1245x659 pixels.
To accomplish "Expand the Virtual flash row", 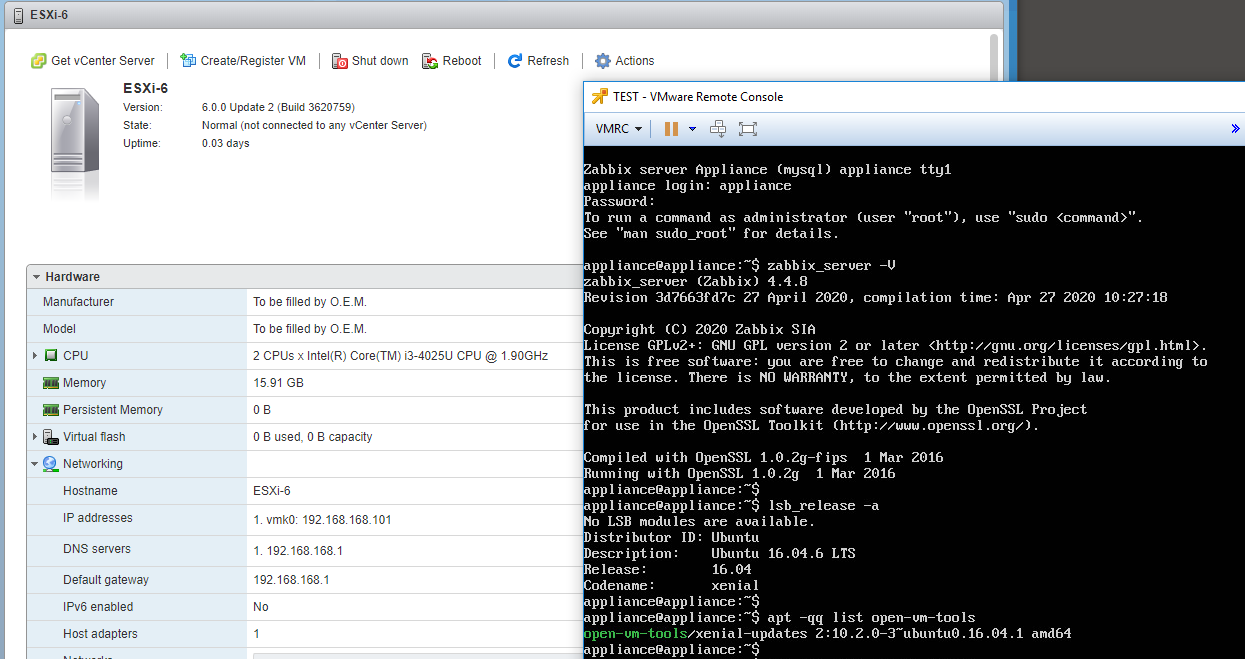I will (35, 437).
